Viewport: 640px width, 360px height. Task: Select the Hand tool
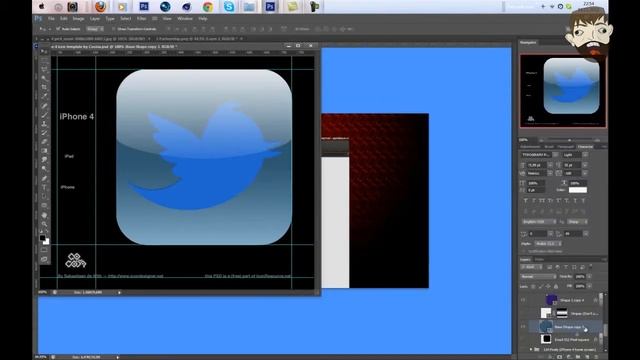coord(44,215)
